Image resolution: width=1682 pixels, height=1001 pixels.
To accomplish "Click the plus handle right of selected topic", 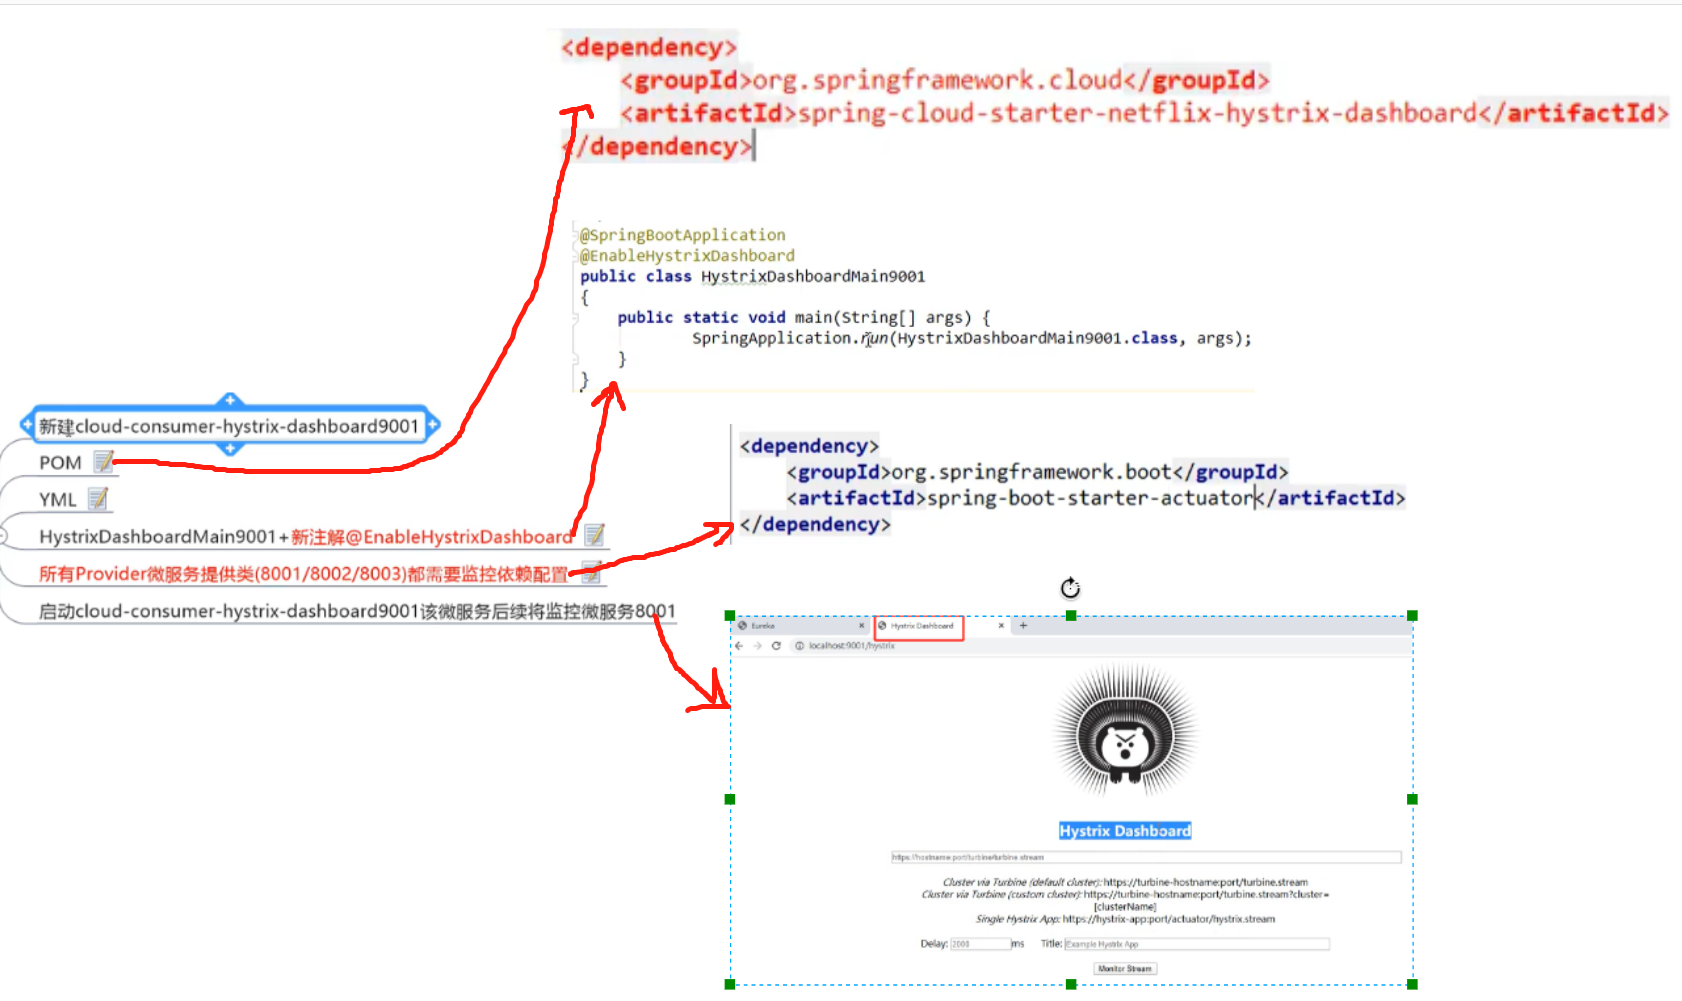I will (433, 425).
